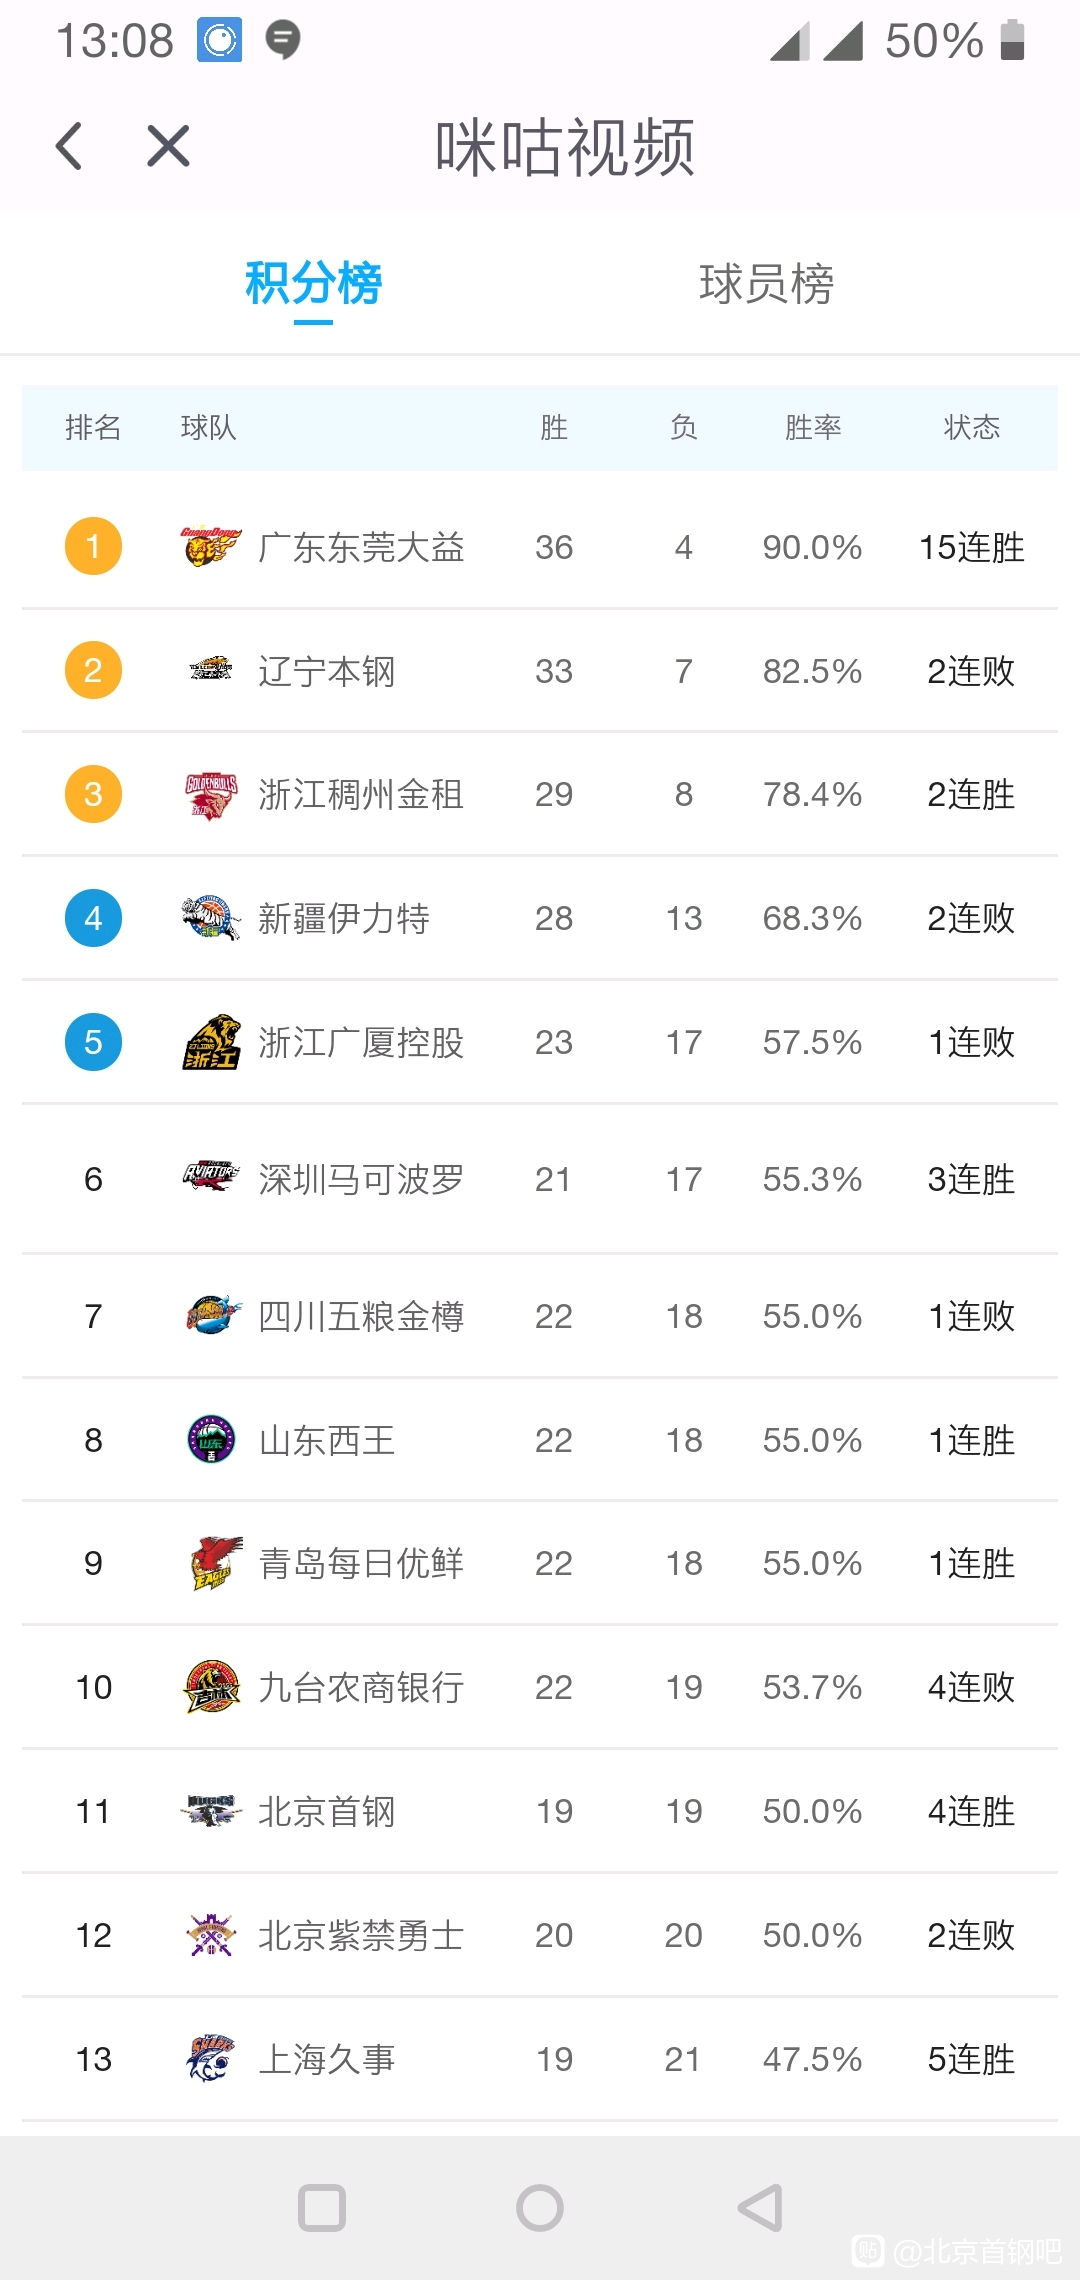
Task: Tap the back arrow icon
Action: pos(69,147)
